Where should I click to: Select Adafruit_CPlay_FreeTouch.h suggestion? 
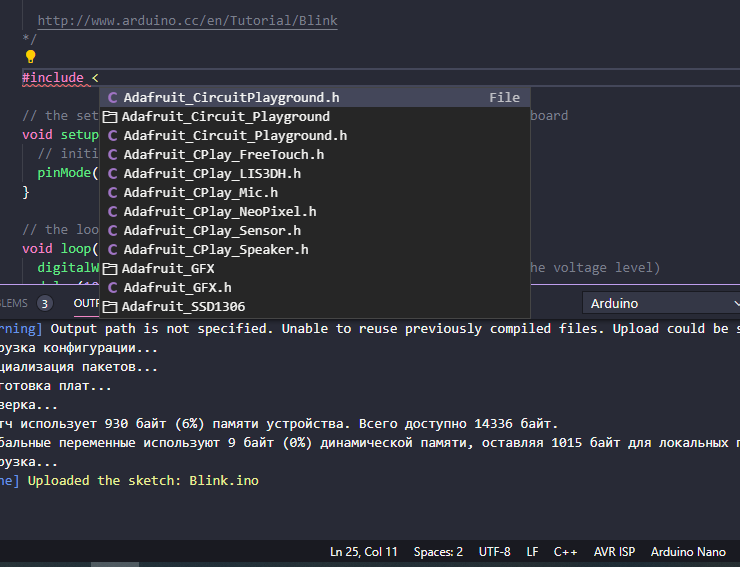pyautogui.click(x=315, y=154)
